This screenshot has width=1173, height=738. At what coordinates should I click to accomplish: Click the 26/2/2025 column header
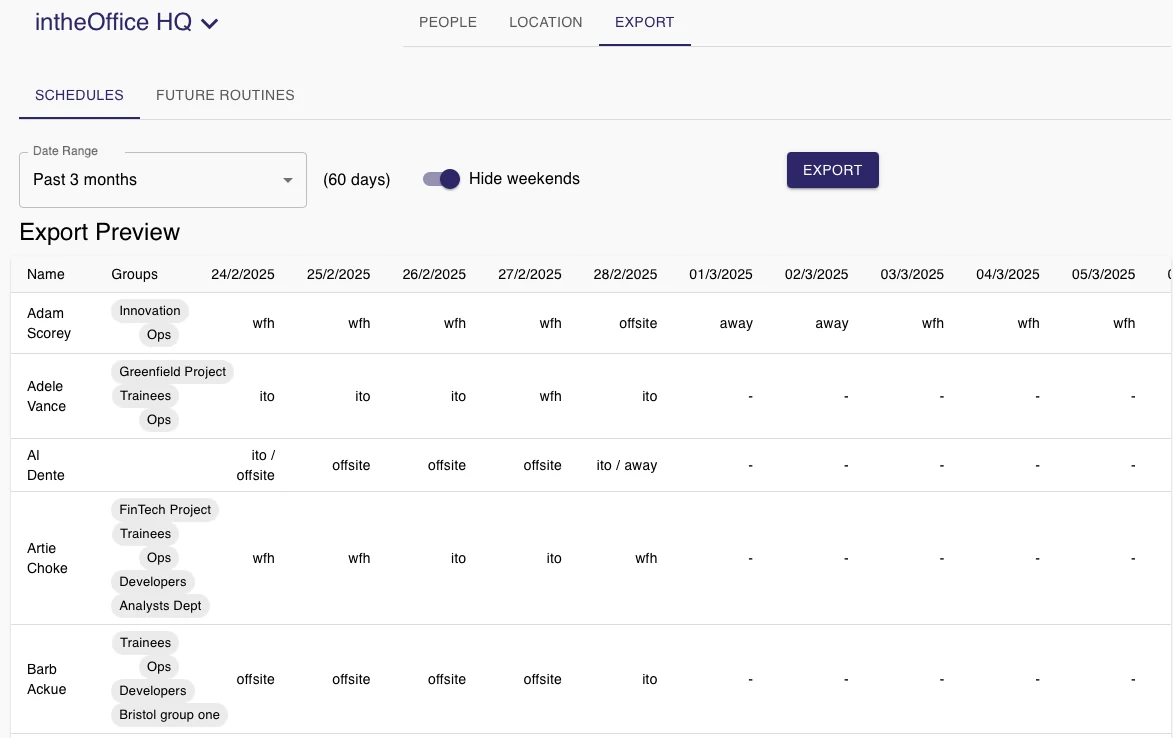(434, 274)
